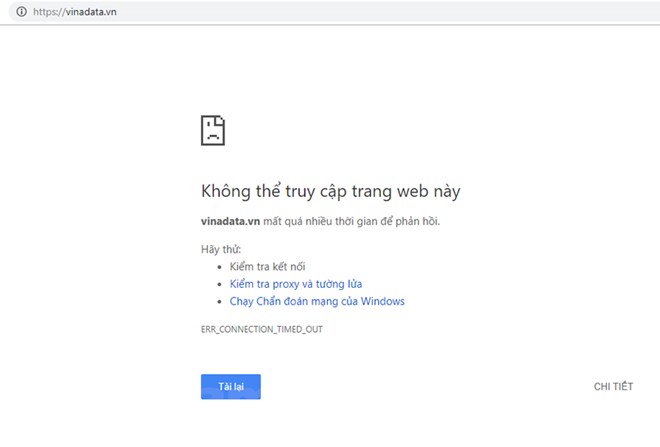The height and width of the screenshot is (447, 660).
Task: Click bullet beside Chạy Chẩn đoán mạng link
Action: pos(219,302)
